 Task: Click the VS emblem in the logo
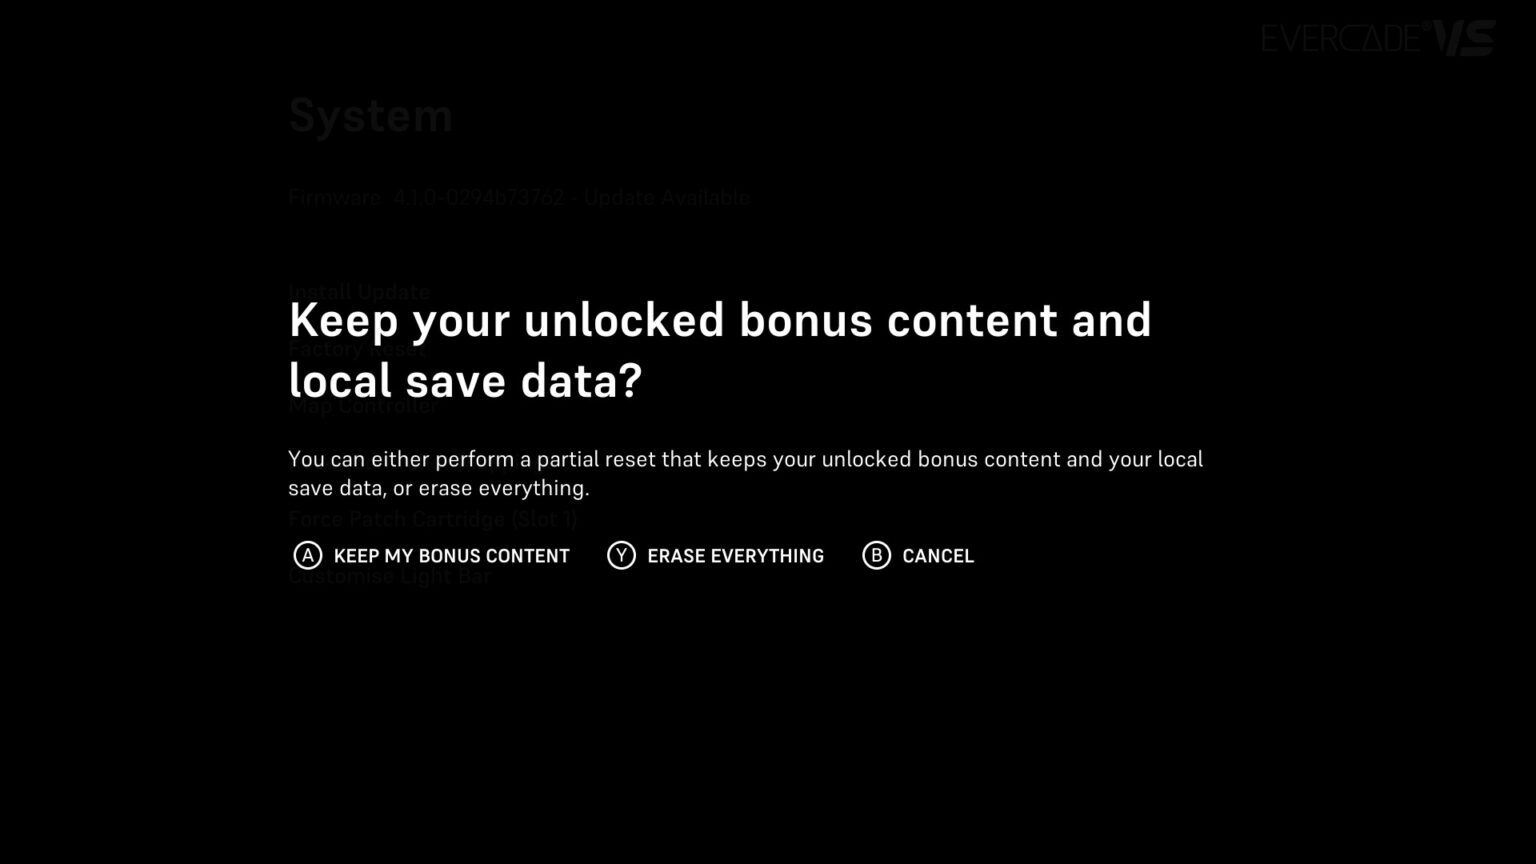click(1464, 38)
